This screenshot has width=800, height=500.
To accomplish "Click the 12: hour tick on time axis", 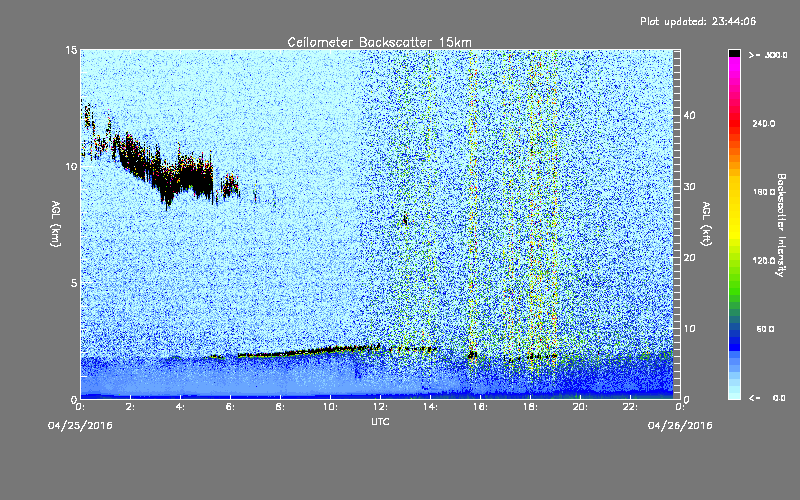I will (x=381, y=407).
